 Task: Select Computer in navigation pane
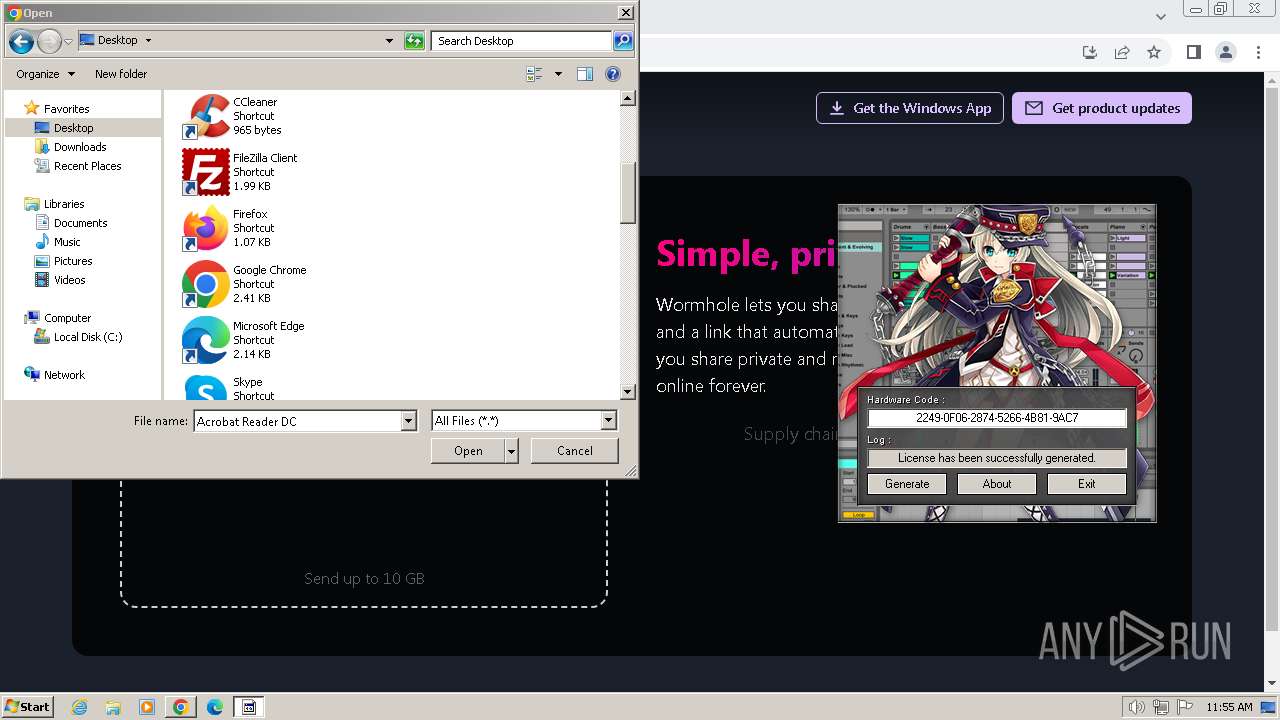(x=67, y=318)
